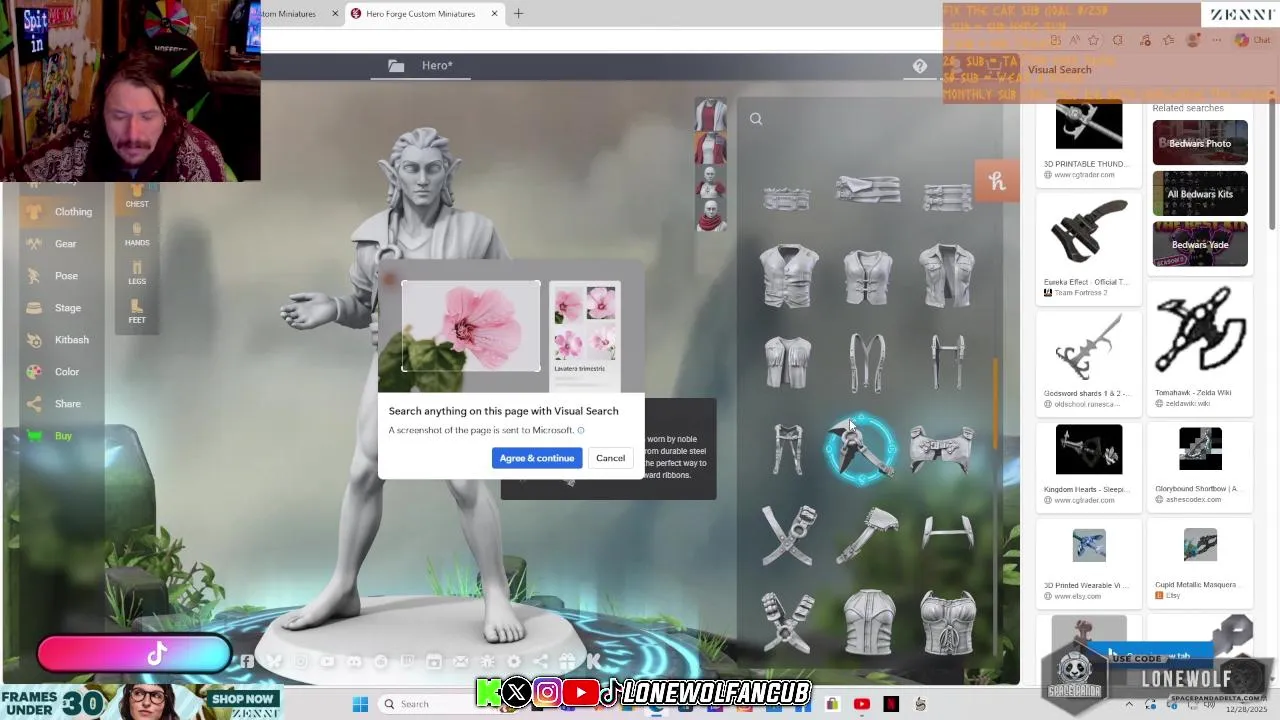Click the browser favorites star icon

[x=1093, y=40]
